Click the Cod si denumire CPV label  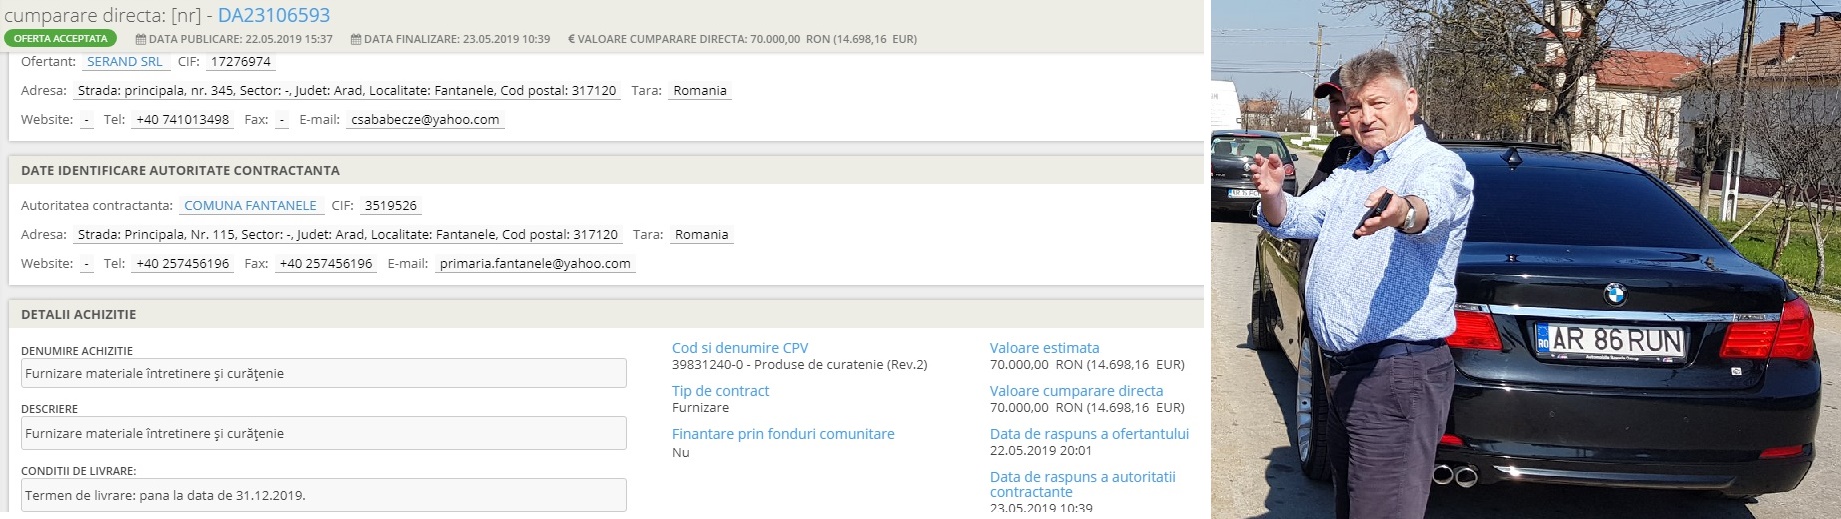[x=739, y=348]
